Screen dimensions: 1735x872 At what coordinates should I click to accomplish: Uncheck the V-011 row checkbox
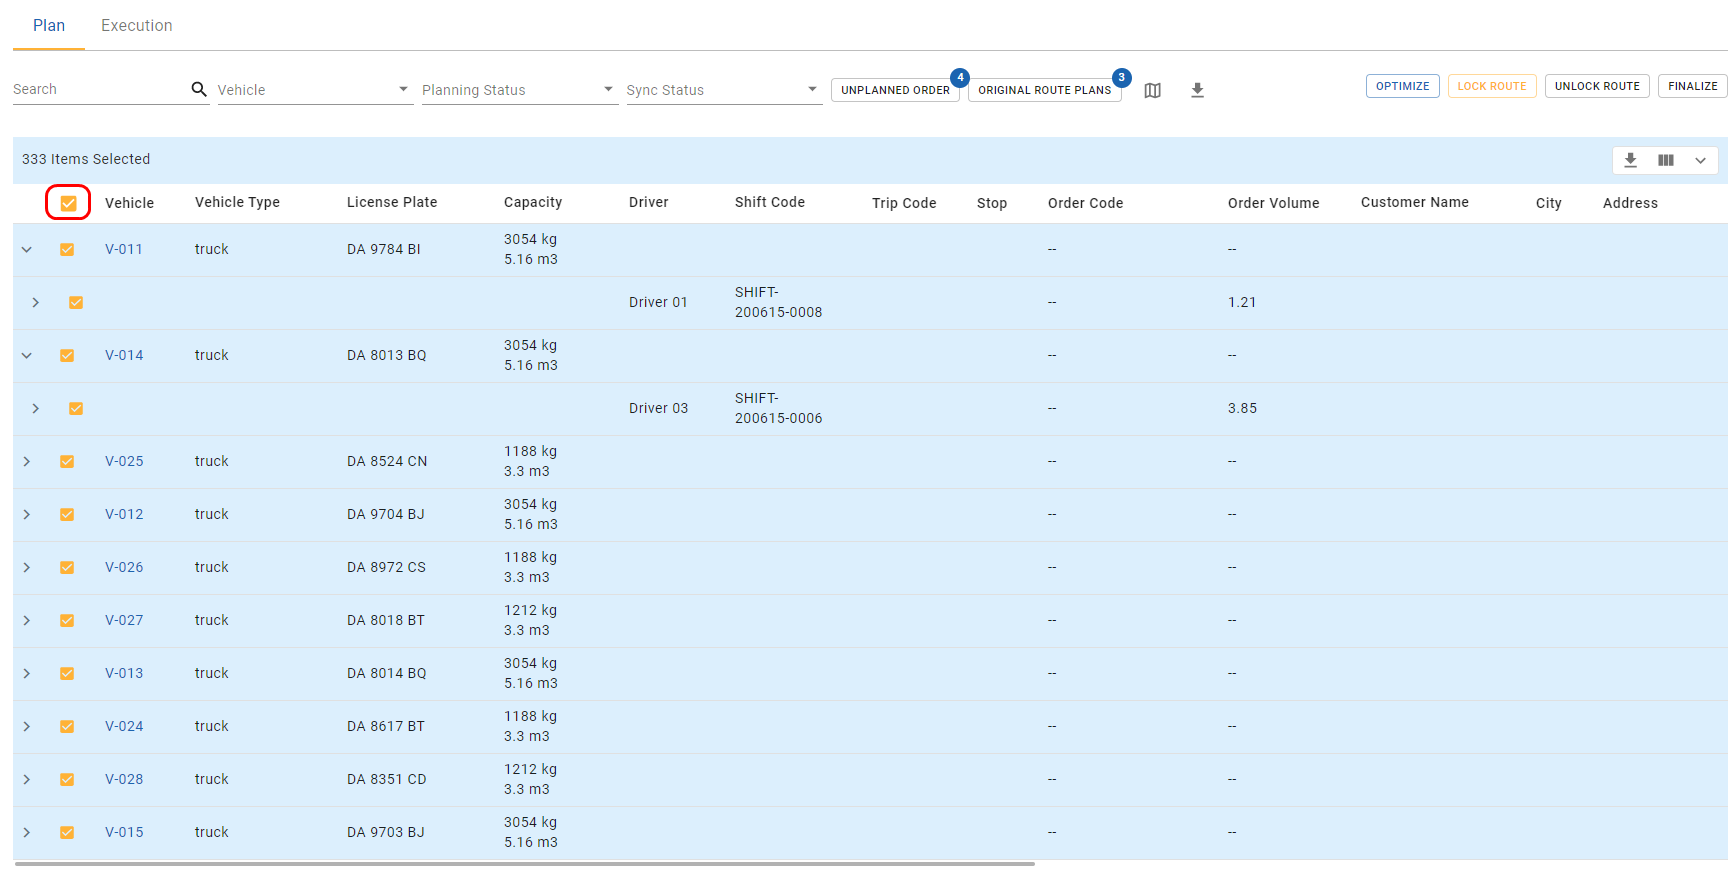point(67,249)
